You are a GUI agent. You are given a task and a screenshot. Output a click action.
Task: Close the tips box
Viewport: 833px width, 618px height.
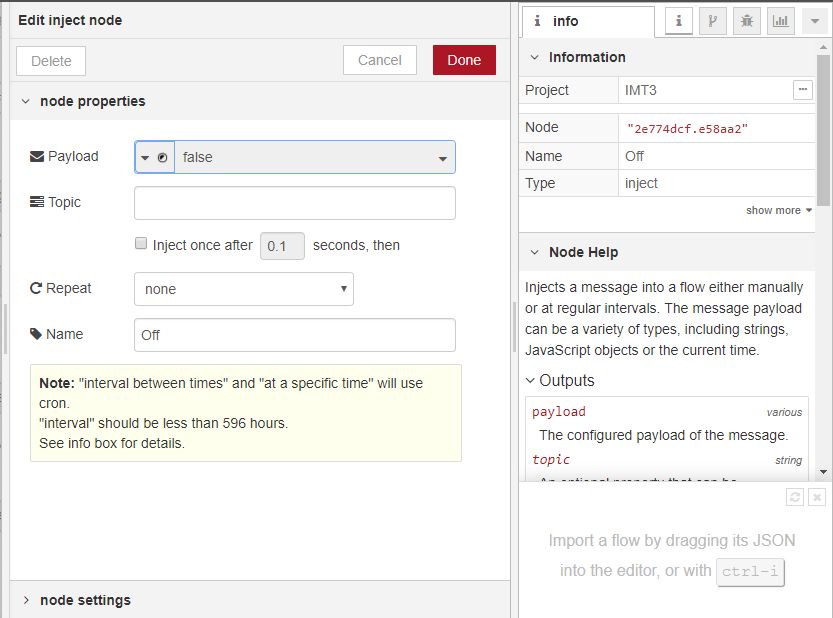coord(817,497)
